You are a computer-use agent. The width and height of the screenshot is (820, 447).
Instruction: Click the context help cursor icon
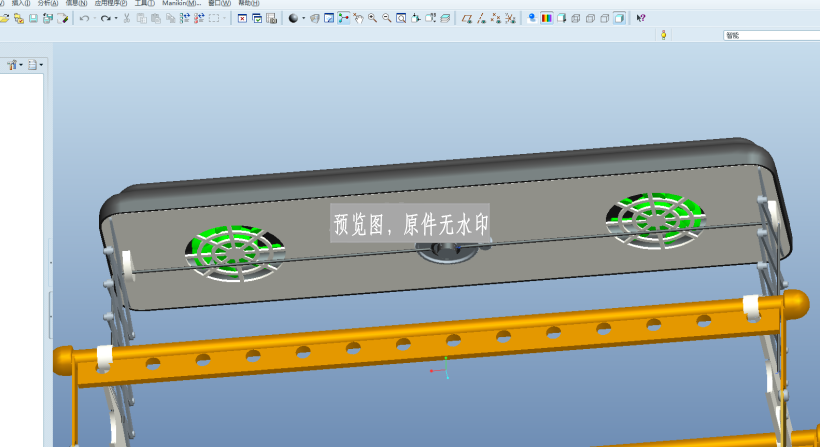641,18
